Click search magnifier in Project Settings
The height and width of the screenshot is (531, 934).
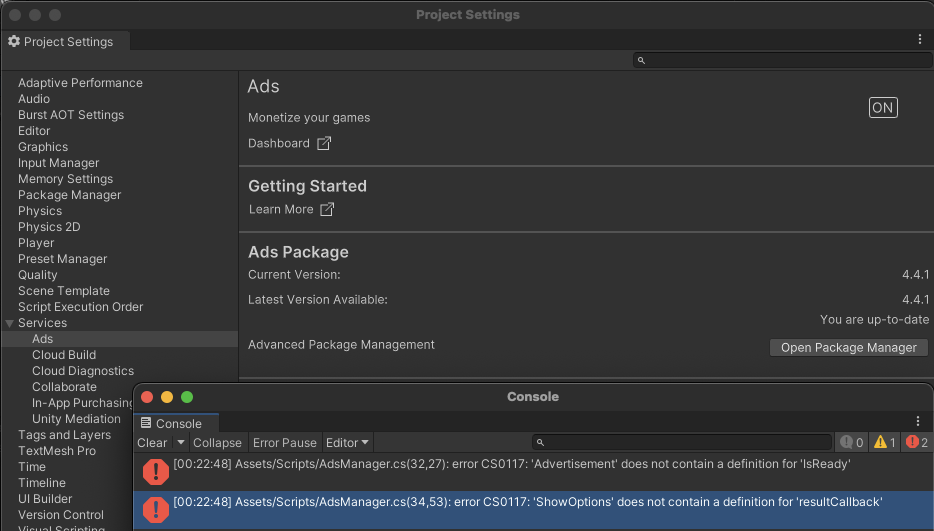click(641, 60)
